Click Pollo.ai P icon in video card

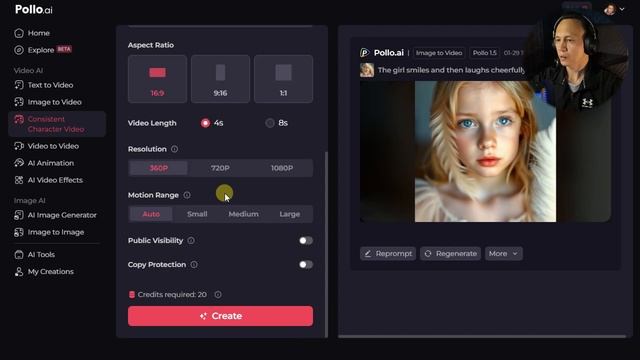[364, 53]
